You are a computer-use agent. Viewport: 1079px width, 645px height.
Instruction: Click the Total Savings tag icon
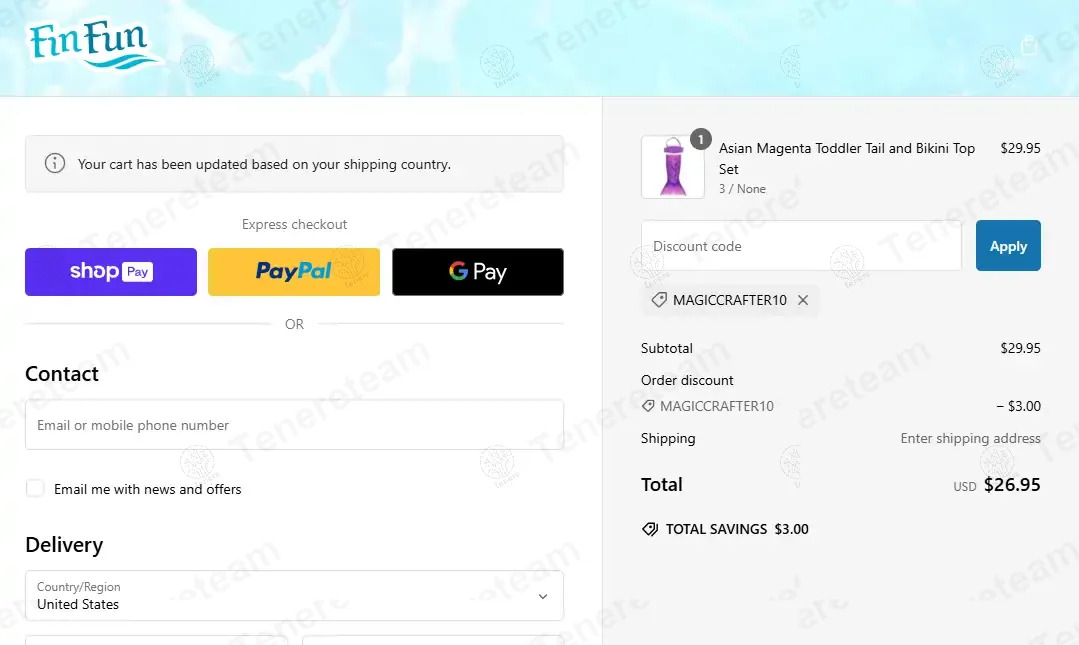[650, 529]
